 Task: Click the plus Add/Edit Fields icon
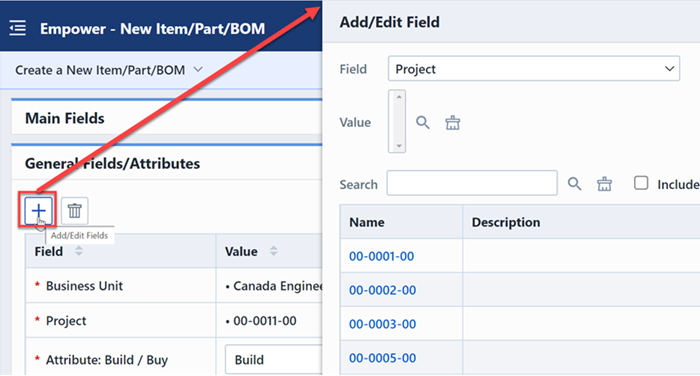pos(38,210)
